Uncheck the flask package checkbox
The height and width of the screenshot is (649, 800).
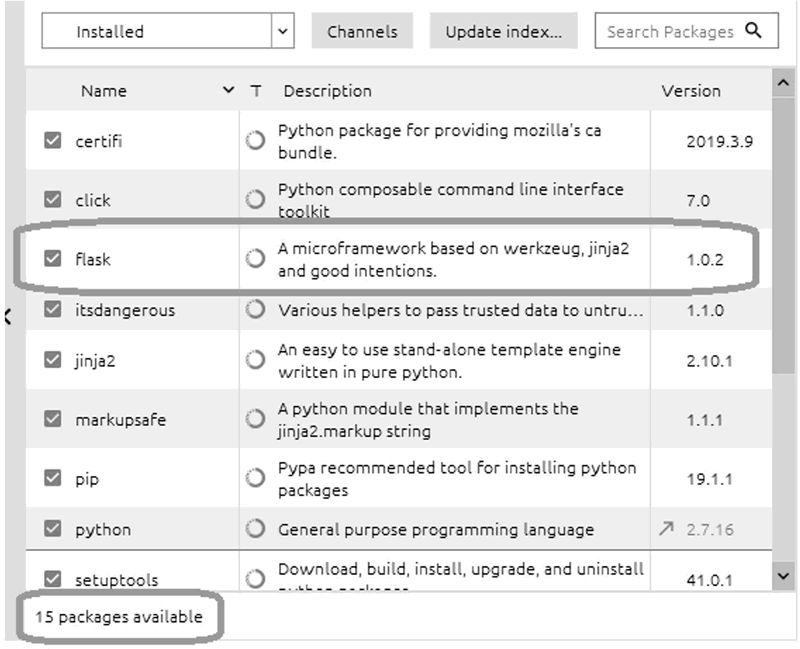click(53, 258)
